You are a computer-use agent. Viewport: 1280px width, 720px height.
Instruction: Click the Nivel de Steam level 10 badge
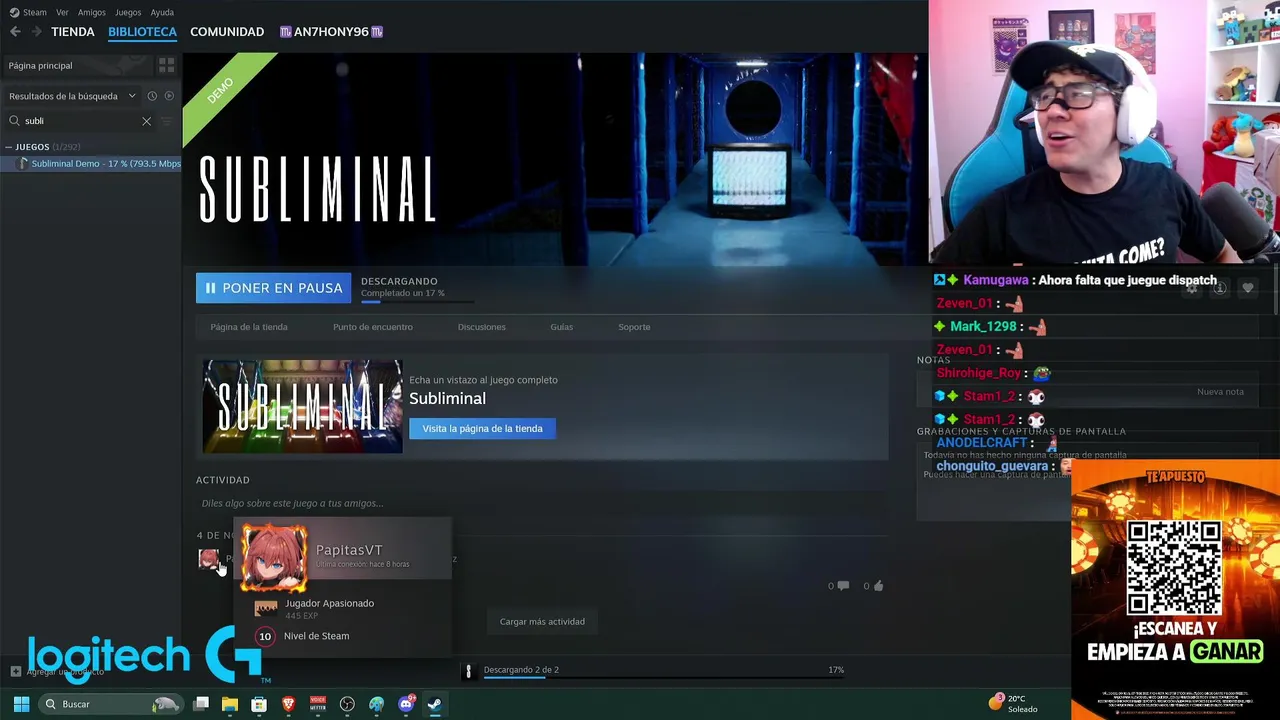click(265, 636)
